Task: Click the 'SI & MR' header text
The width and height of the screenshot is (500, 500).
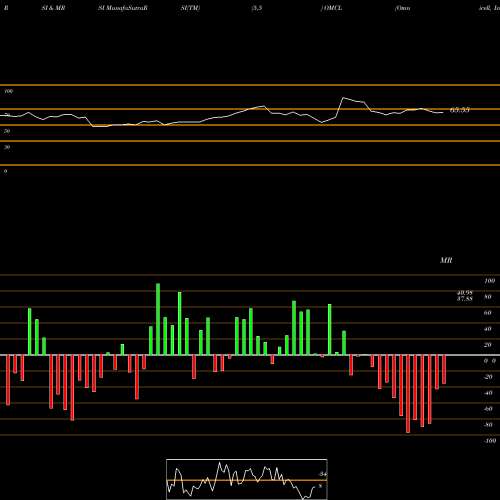Action: pyautogui.click(x=53, y=8)
